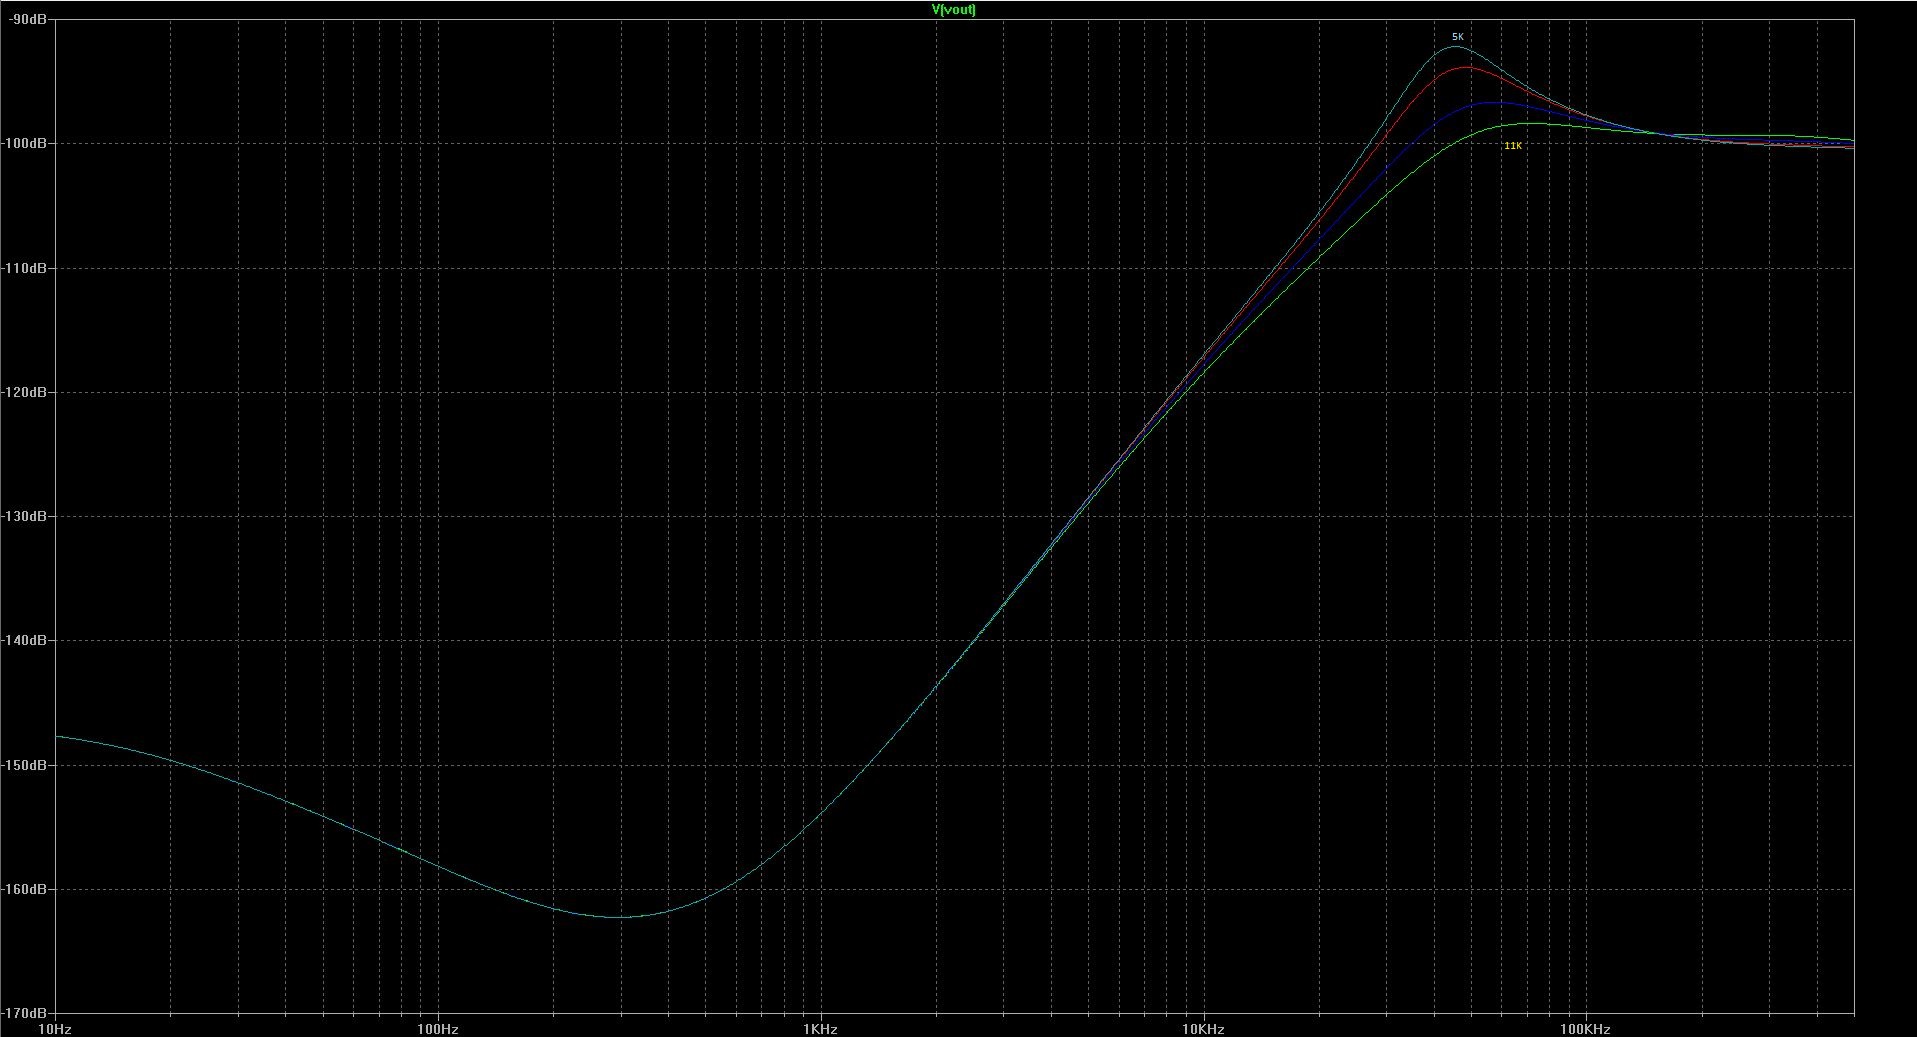
Task: Click the 100KHz frequency label
Action: [x=1585, y=1029]
